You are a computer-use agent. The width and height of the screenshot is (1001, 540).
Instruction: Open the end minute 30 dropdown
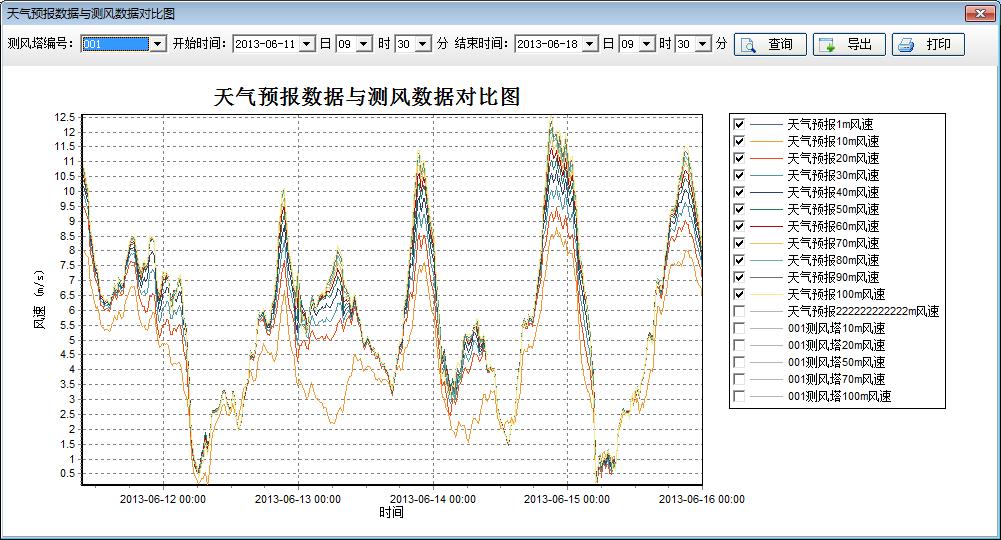(703, 44)
